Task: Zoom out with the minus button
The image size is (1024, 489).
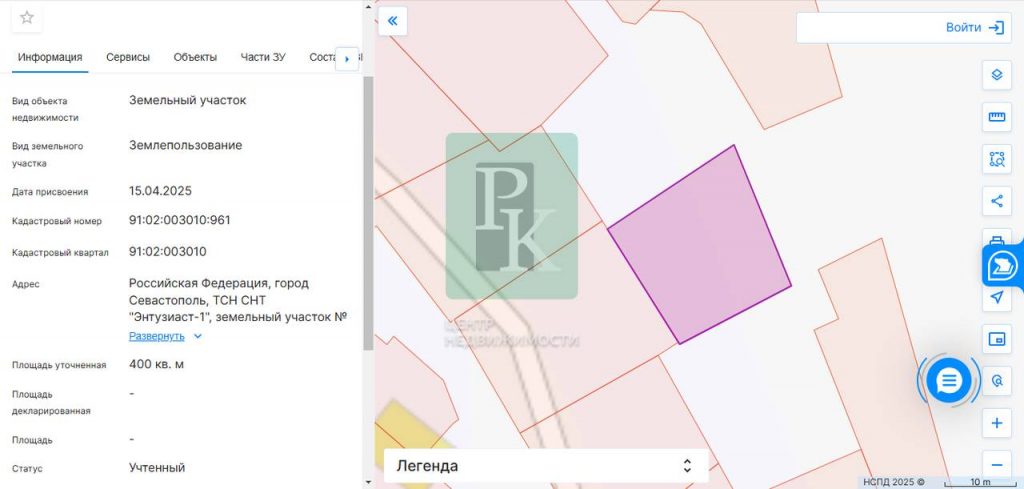Action: 997,465
